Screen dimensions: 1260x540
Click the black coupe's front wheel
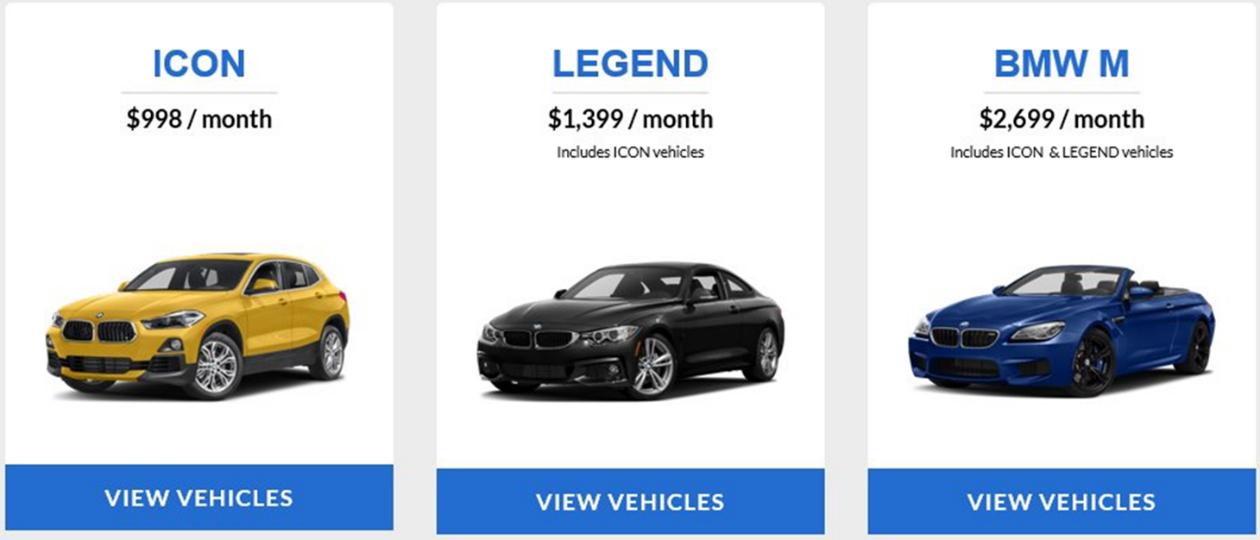tap(653, 365)
